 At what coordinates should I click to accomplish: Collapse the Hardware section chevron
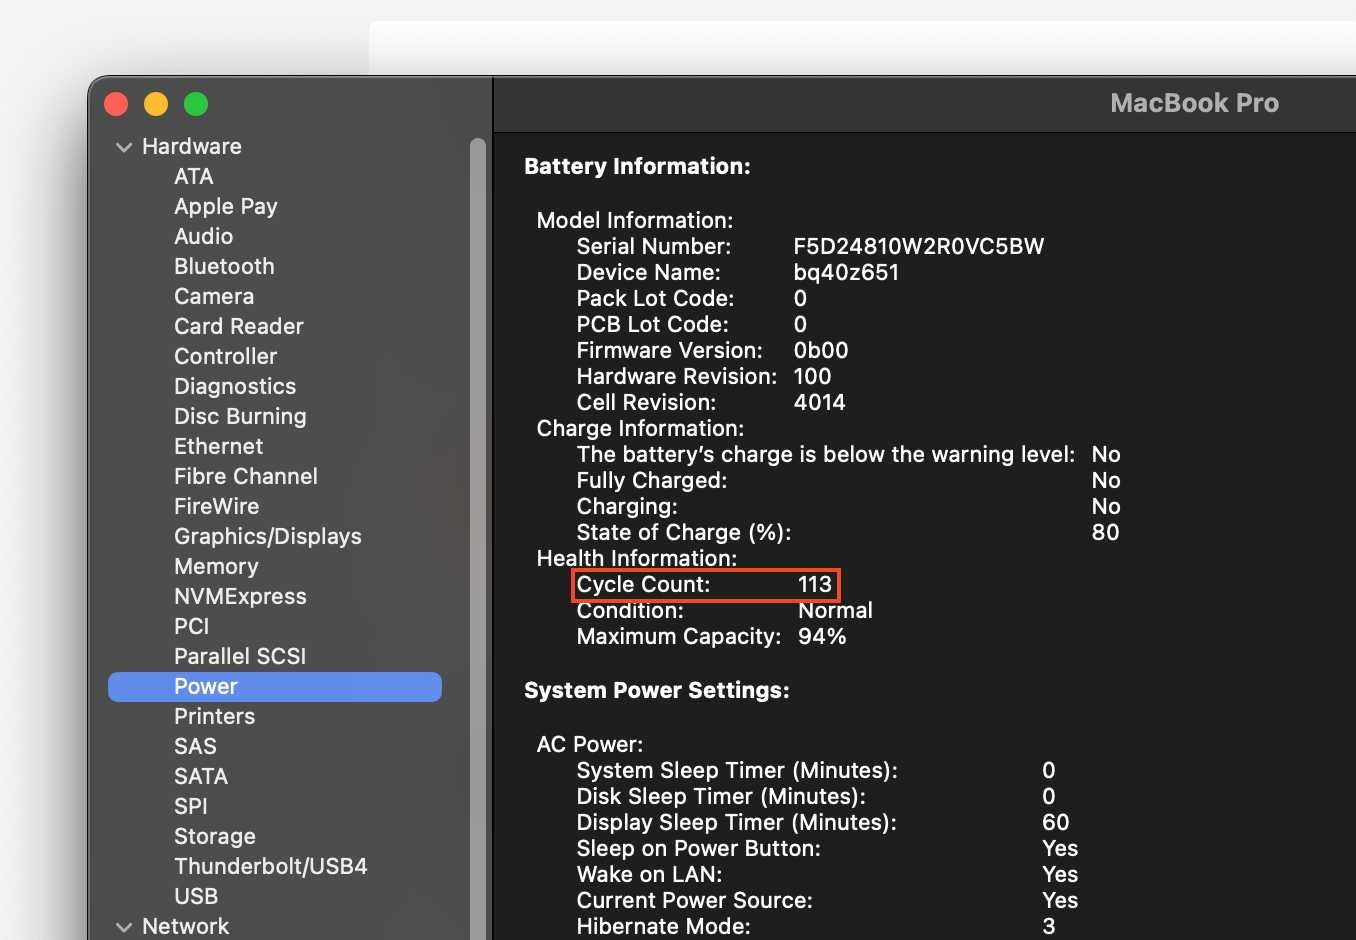(x=124, y=147)
